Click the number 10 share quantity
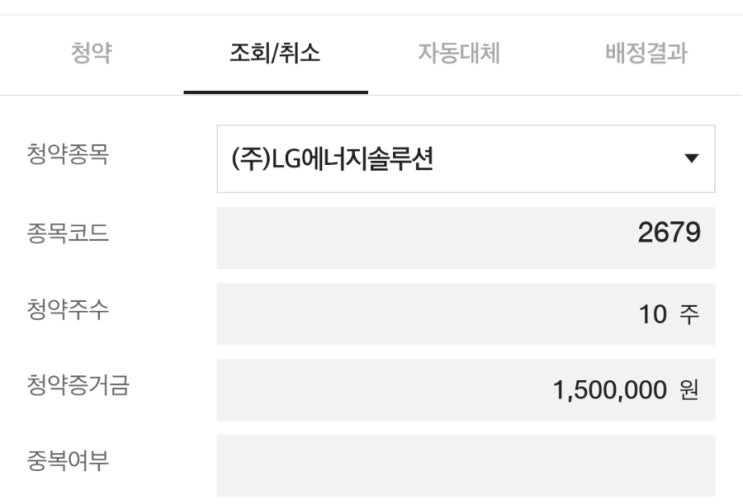 pyautogui.click(x=652, y=314)
